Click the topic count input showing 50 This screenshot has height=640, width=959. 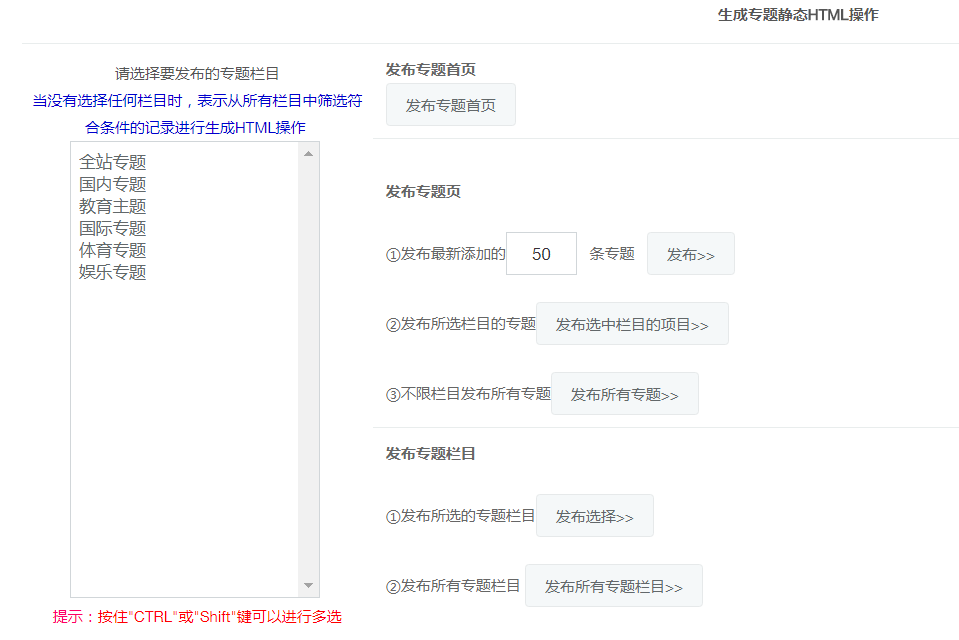tap(540, 253)
